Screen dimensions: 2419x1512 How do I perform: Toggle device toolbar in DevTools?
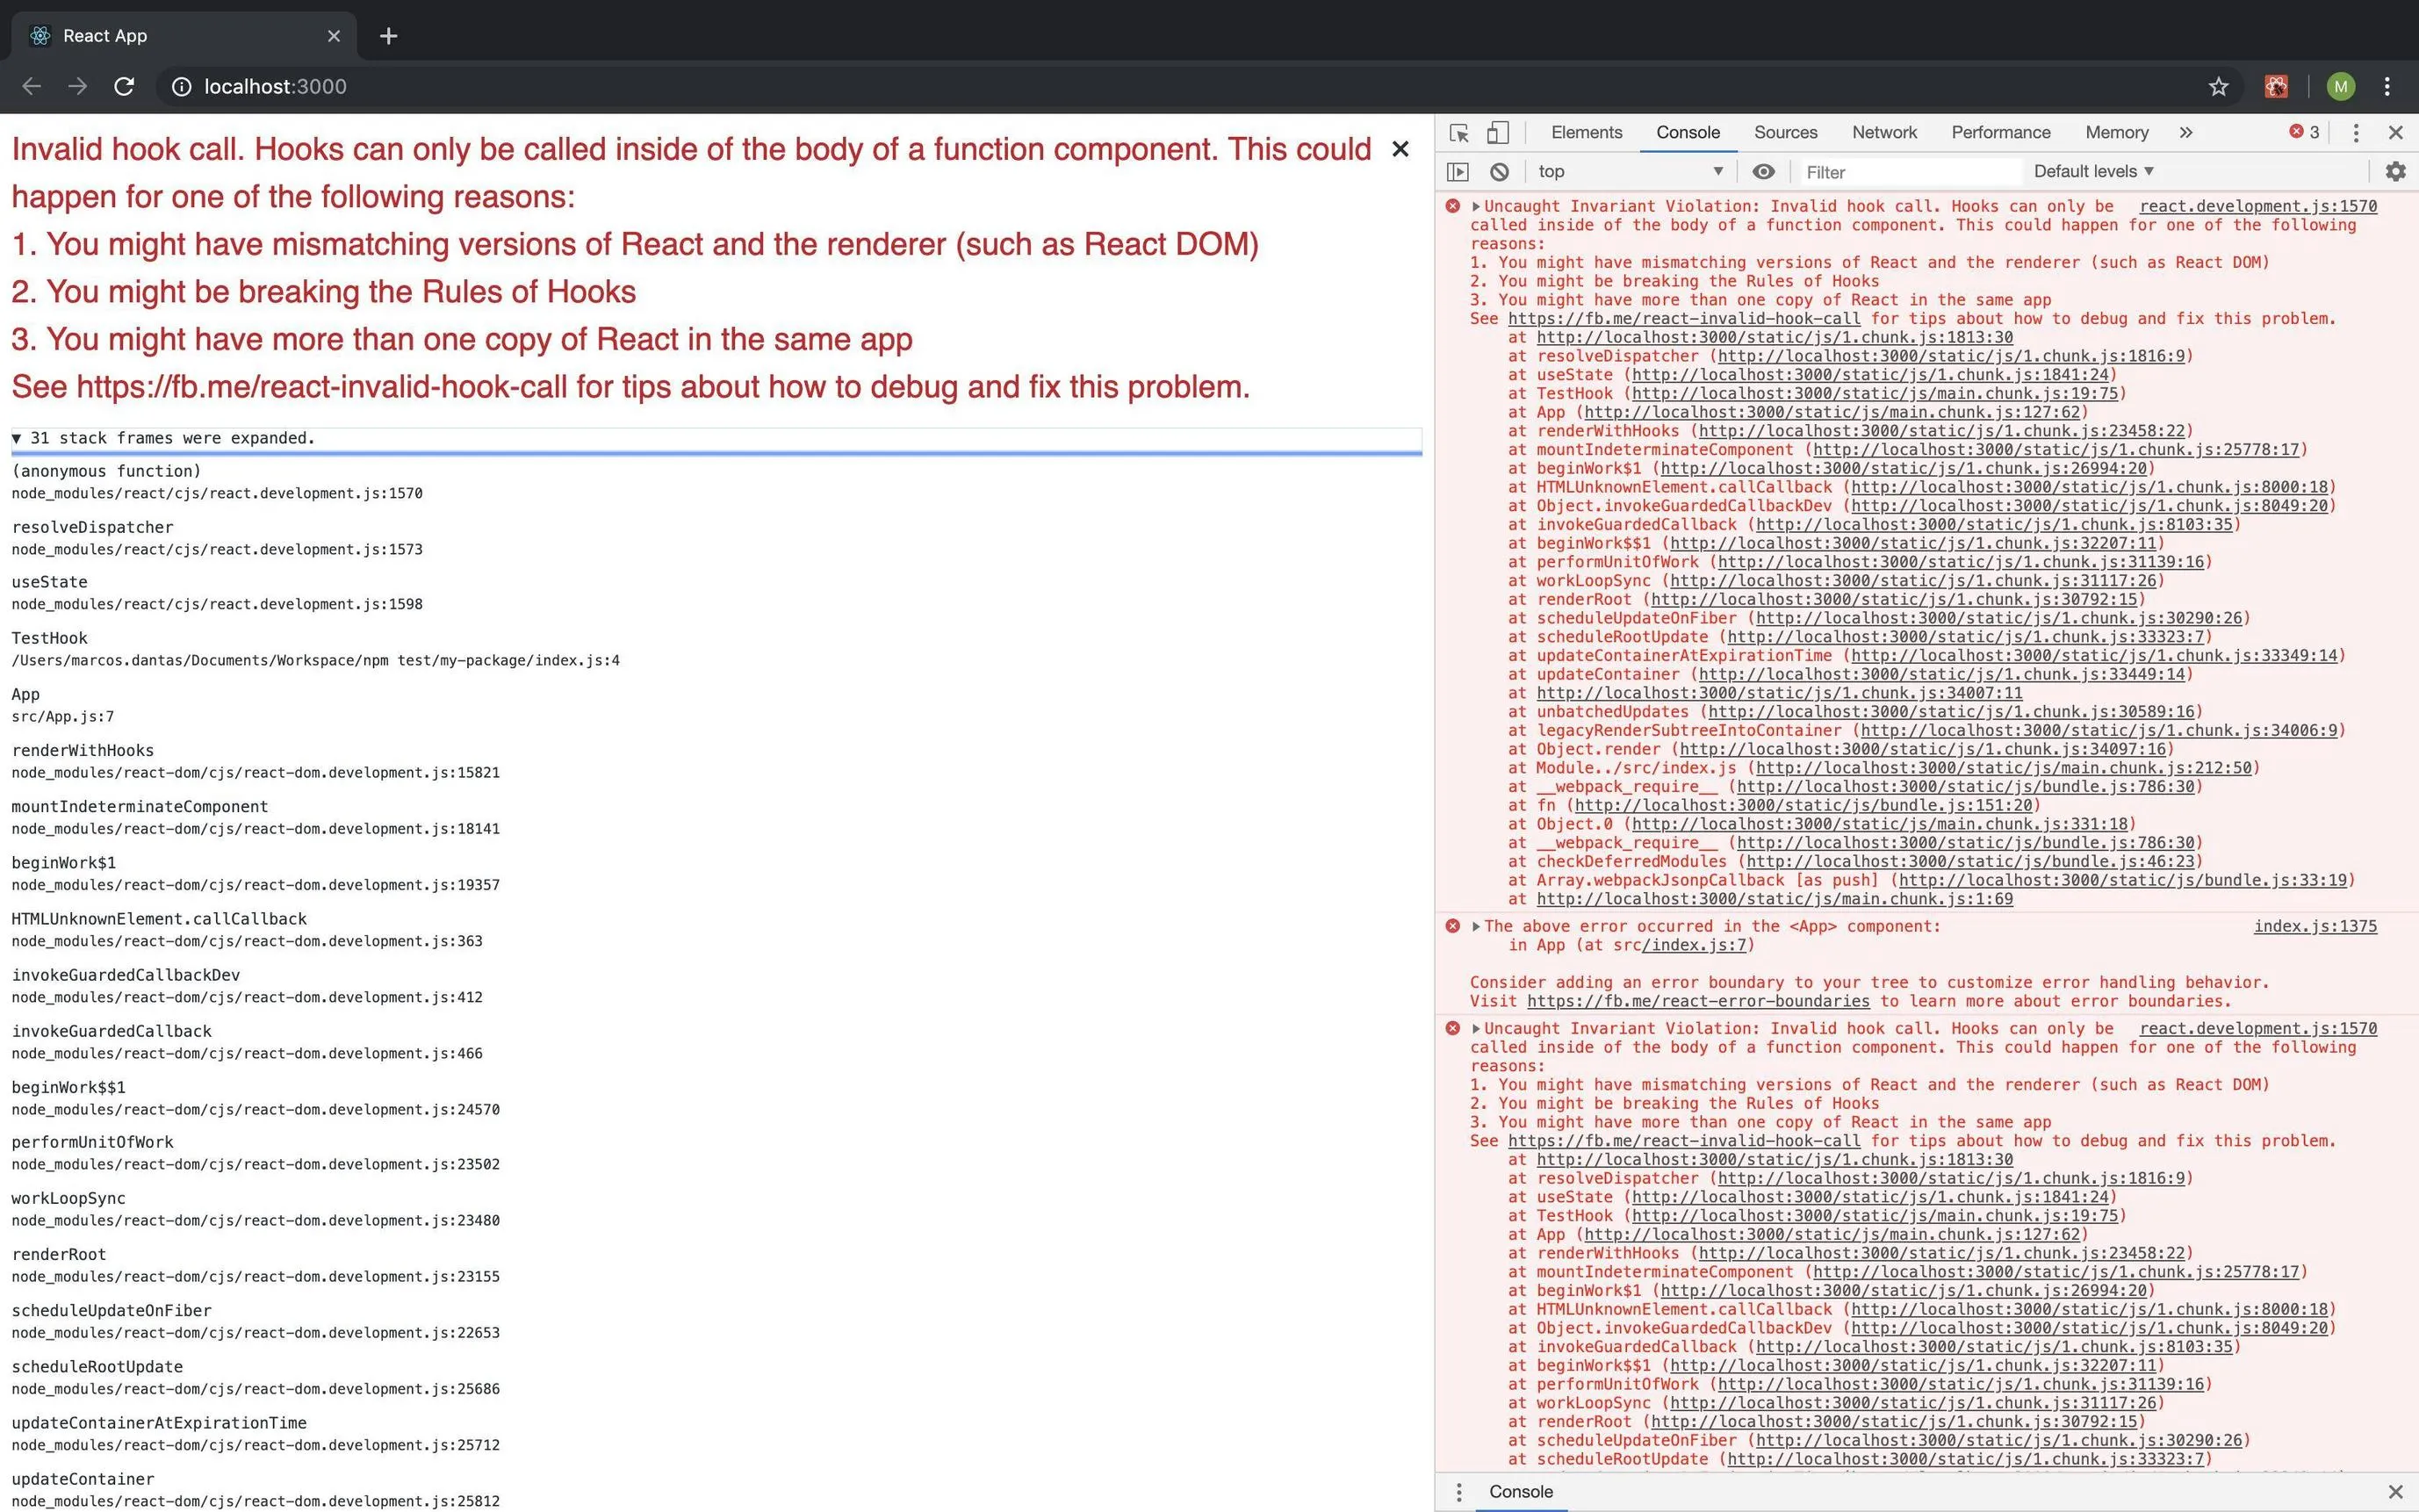(x=1497, y=133)
